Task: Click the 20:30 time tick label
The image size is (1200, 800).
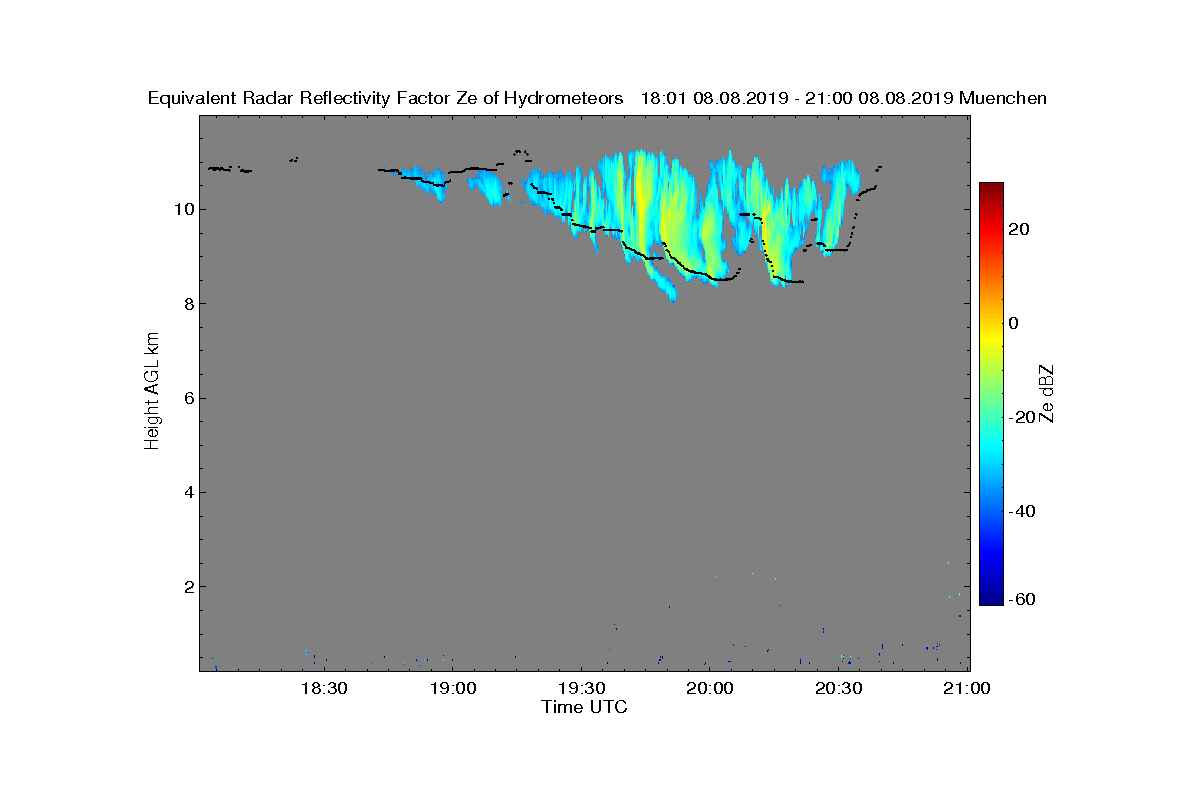Action: tap(839, 688)
